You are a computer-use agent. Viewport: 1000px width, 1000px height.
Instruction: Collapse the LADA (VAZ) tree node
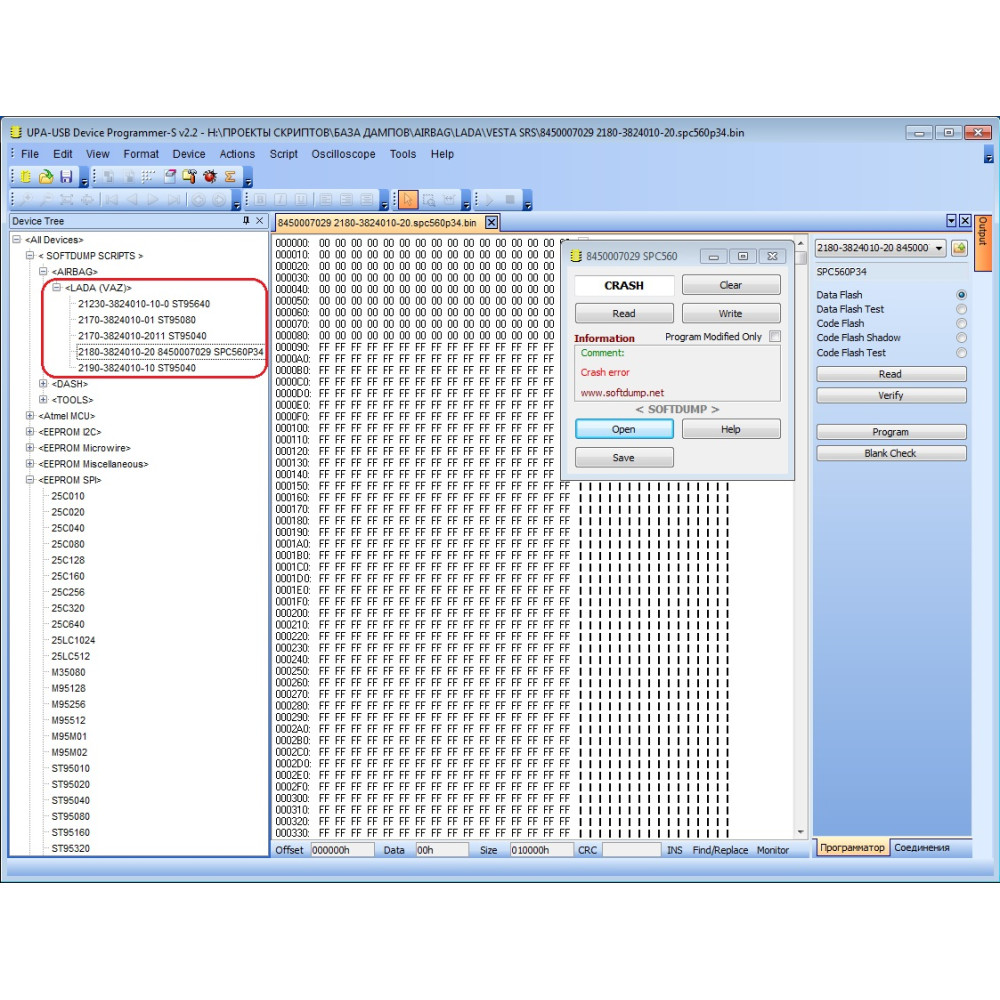click(x=57, y=288)
